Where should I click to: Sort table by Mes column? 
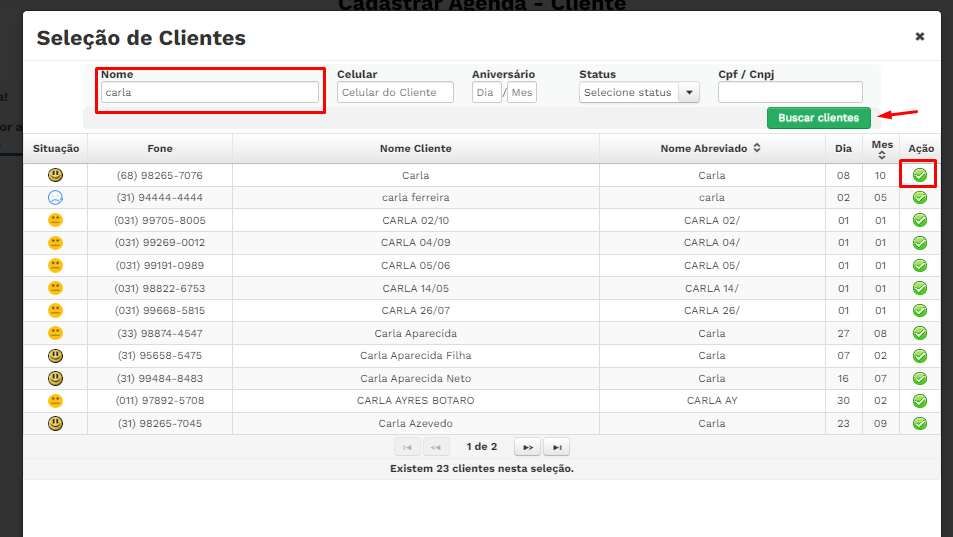tap(881, 155)
